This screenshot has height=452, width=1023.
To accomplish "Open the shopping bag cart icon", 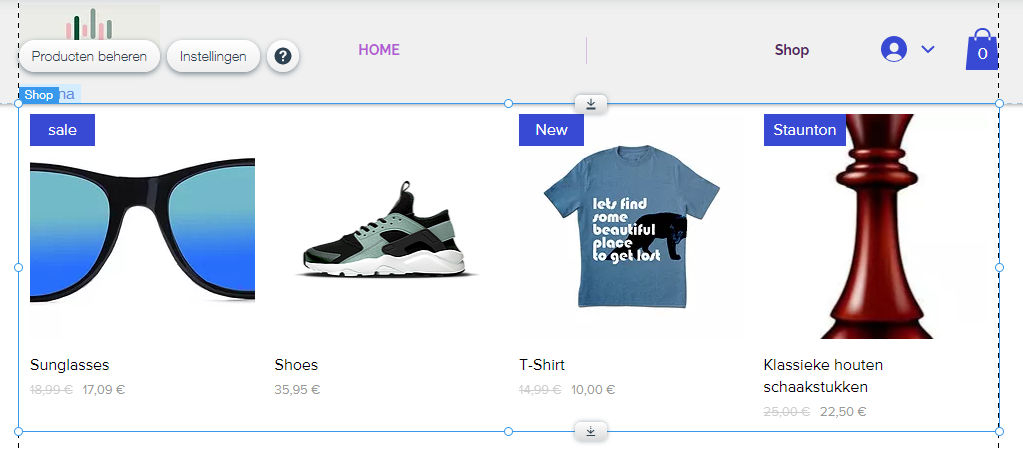I will pos(982,49).
